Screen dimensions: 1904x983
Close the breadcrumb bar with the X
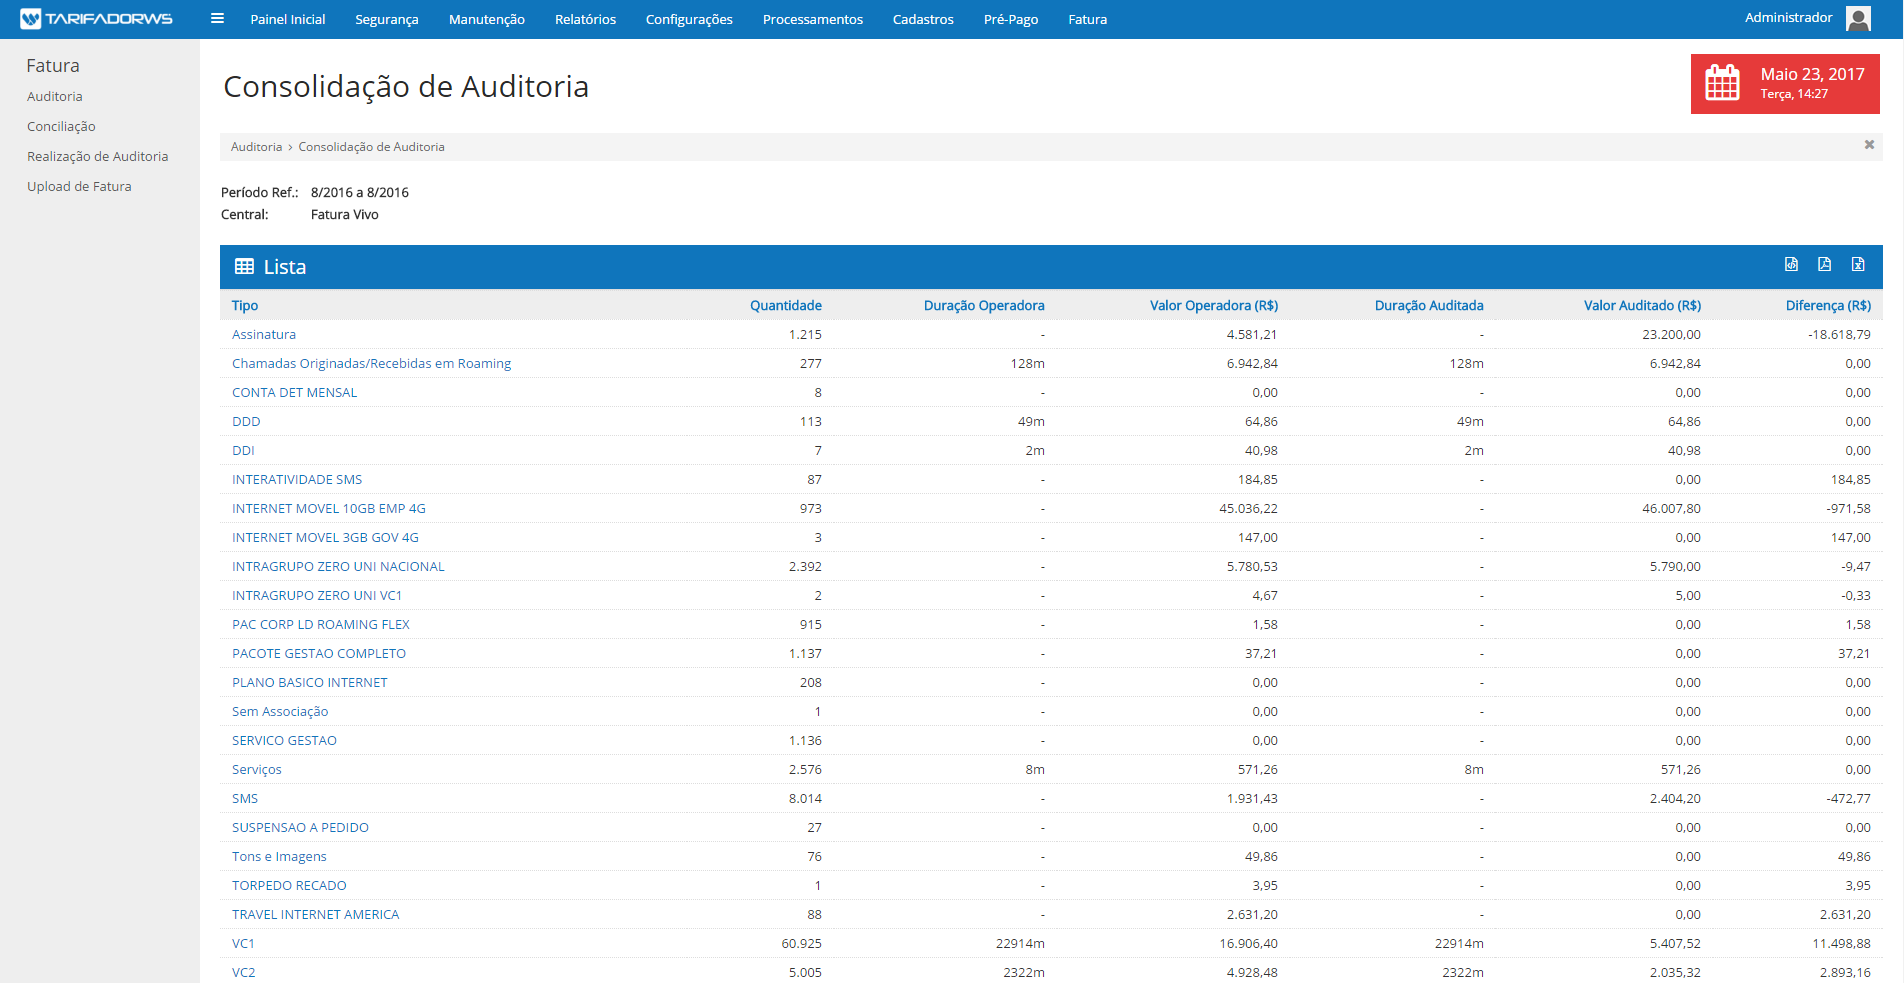pyautogui.click(x=1869, y=145)
